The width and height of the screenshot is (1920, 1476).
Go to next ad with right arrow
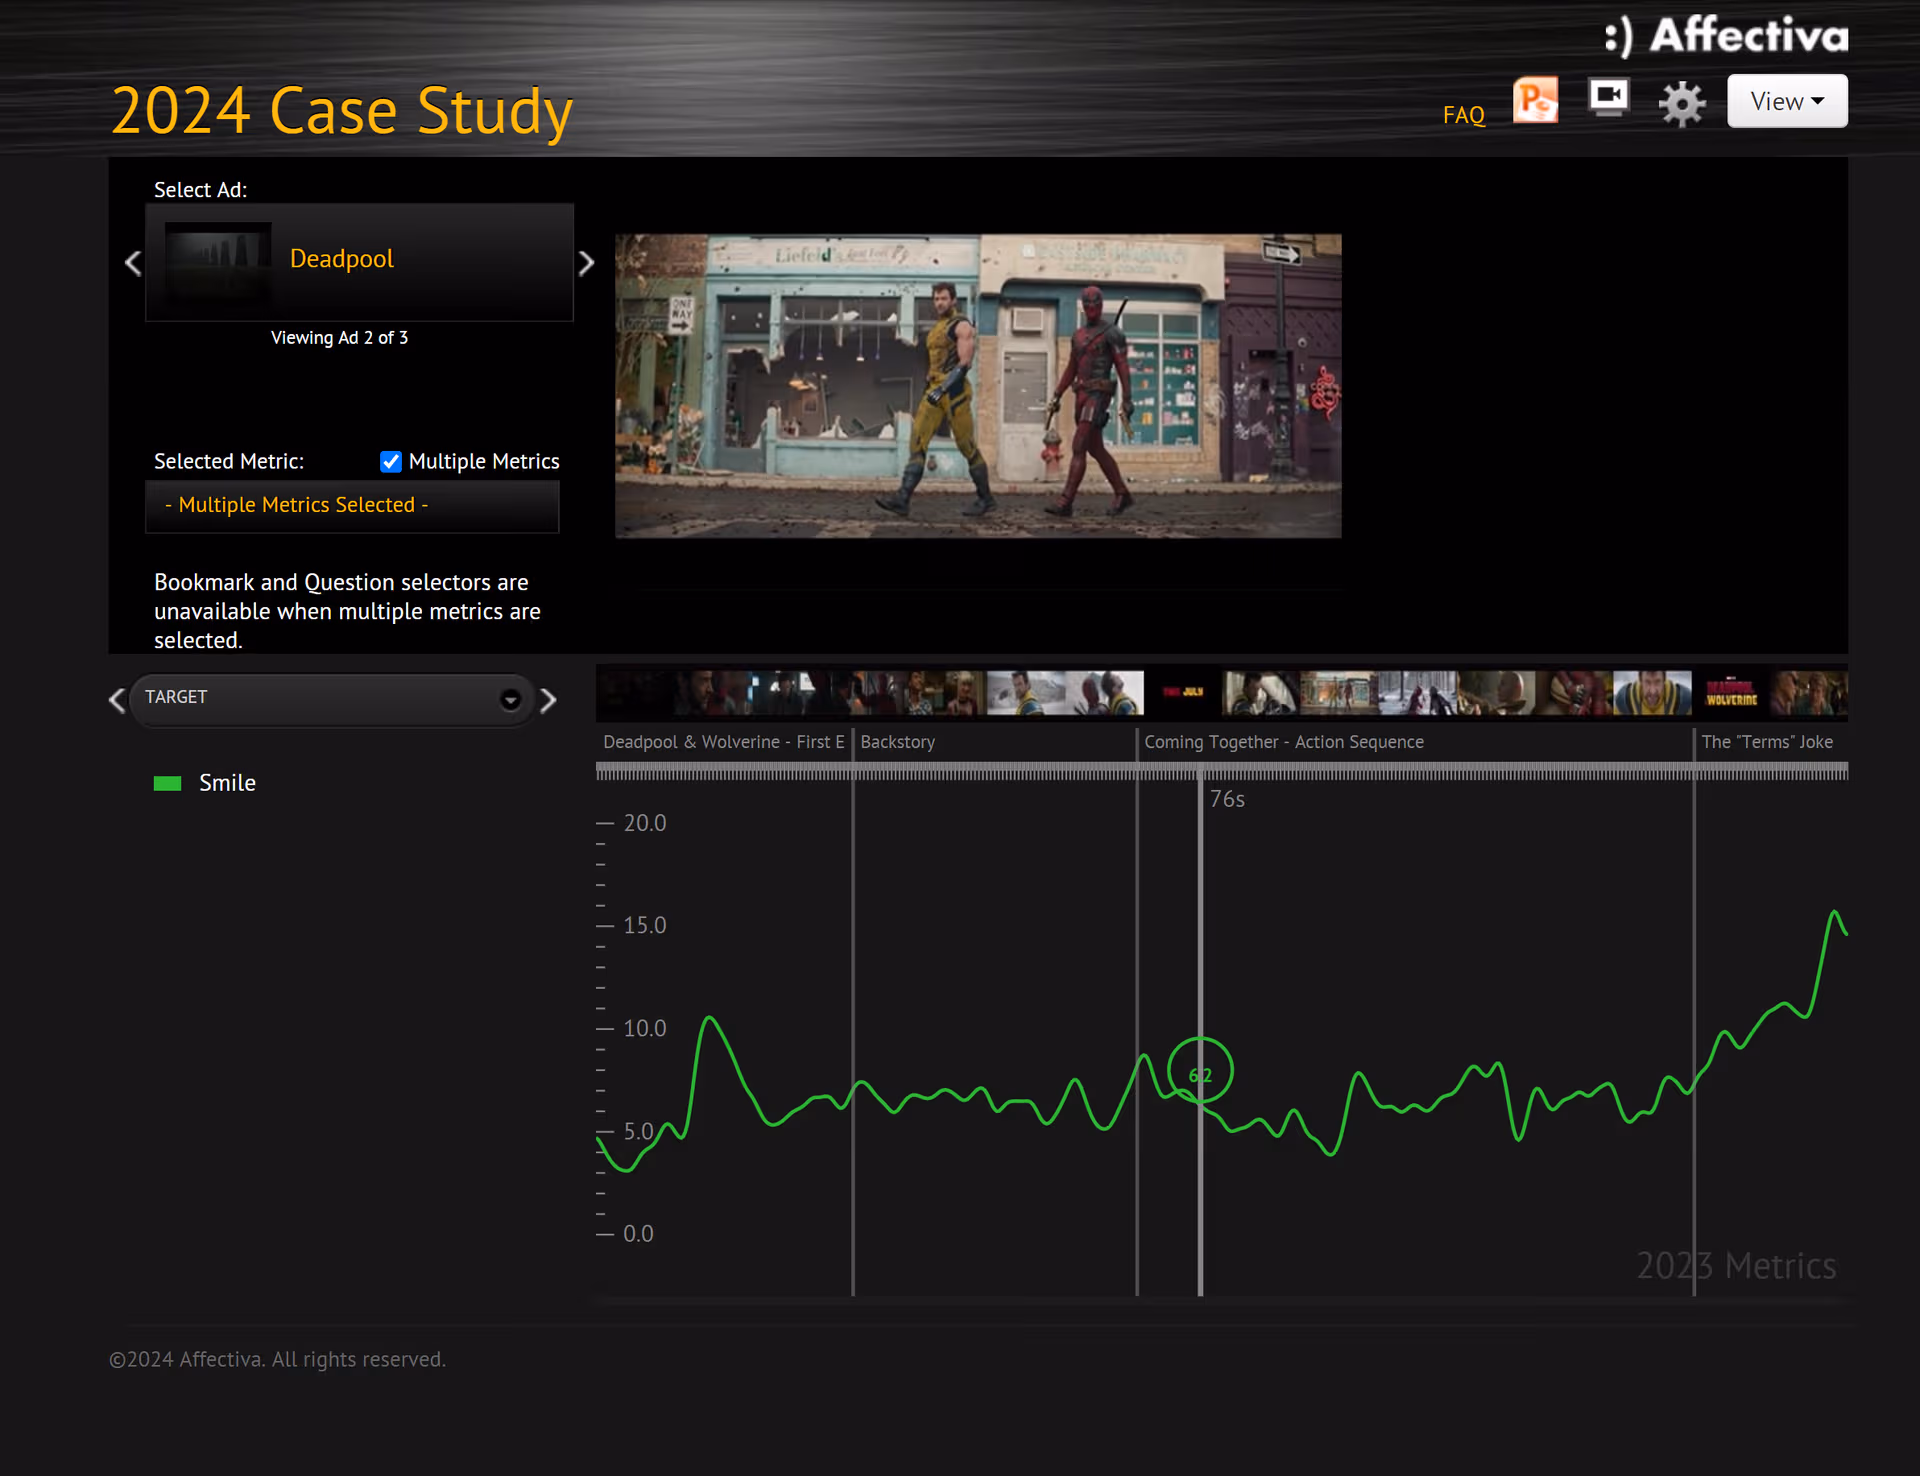tap(586, 263)
